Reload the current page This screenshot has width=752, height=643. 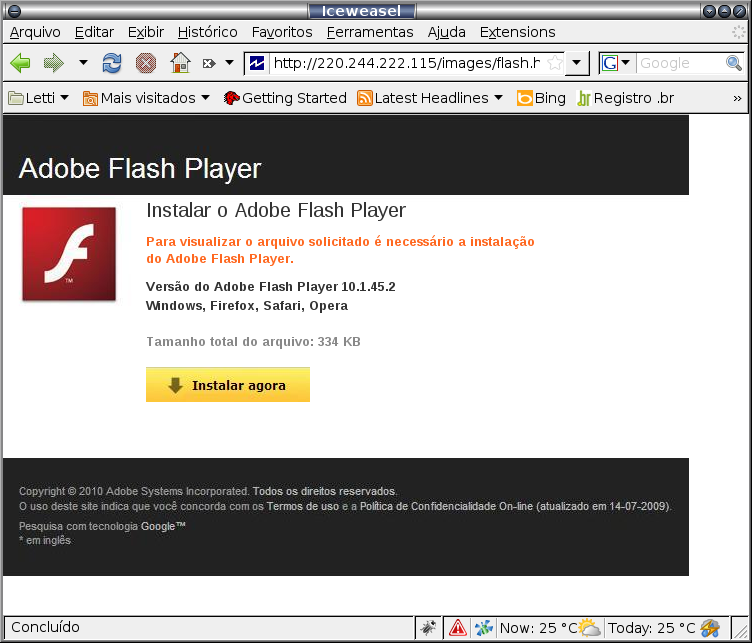(112, 63)
